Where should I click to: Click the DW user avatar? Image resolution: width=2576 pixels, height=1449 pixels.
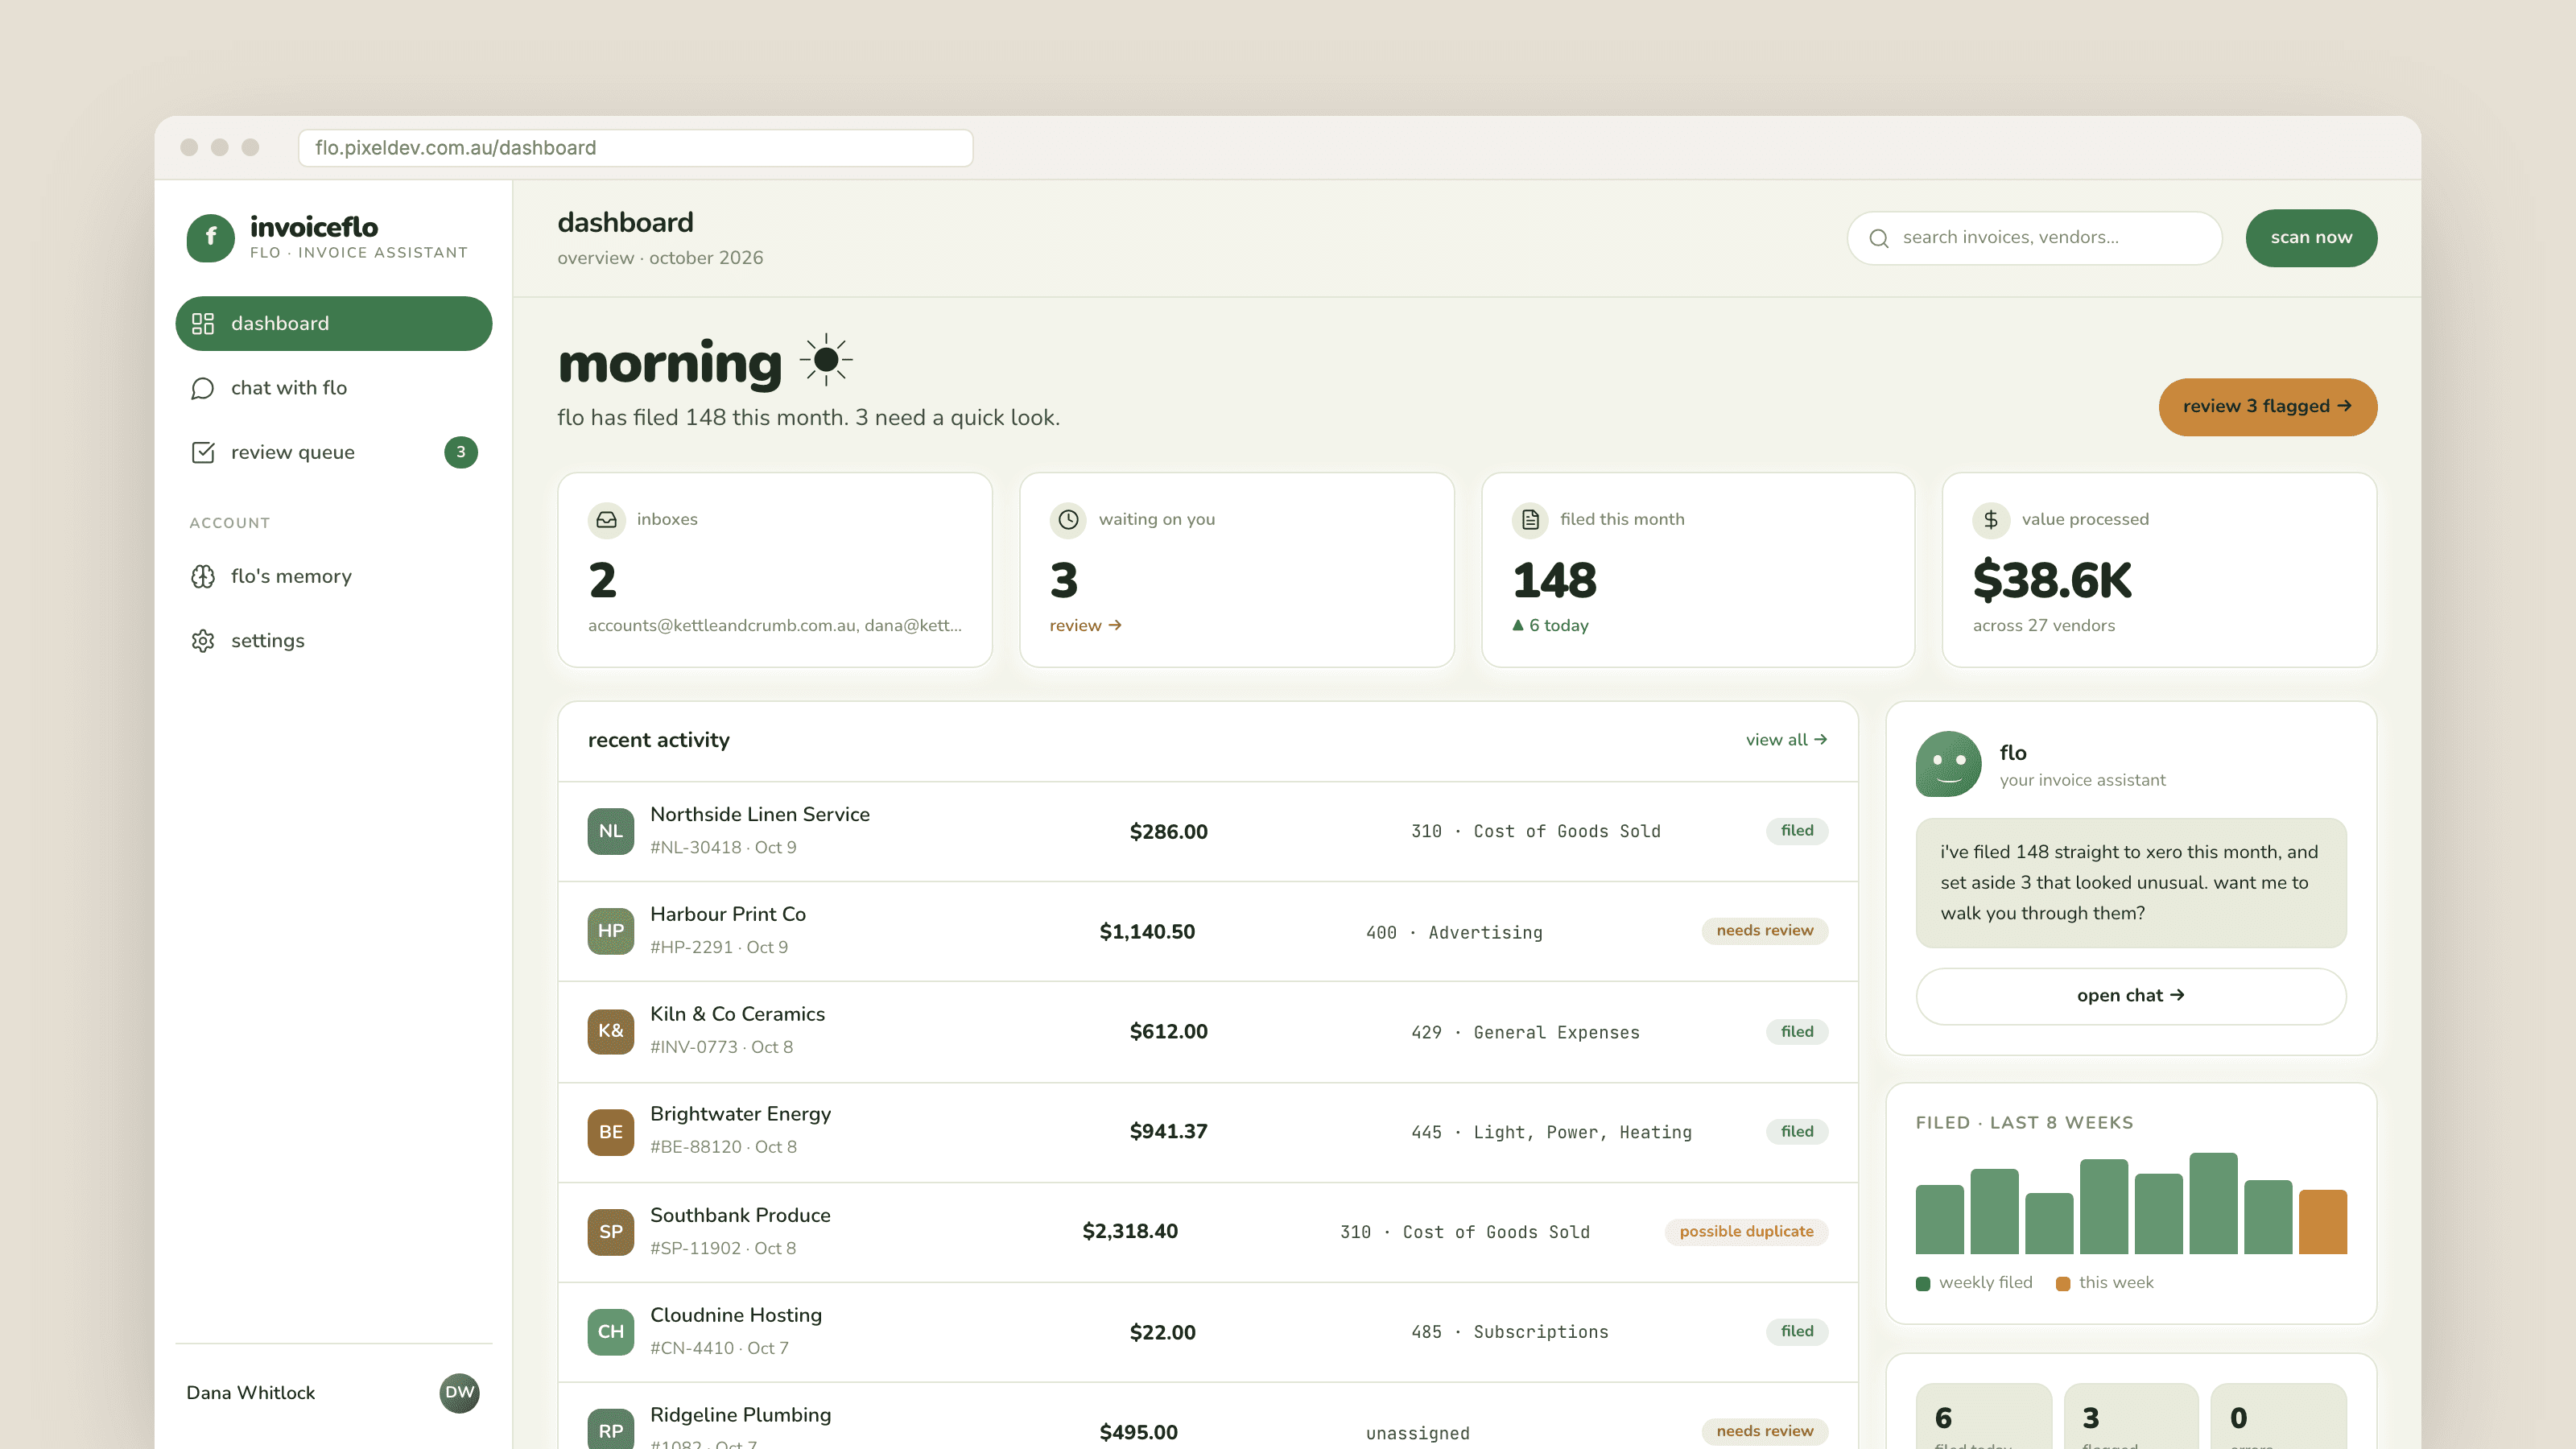coord(459,1393)
